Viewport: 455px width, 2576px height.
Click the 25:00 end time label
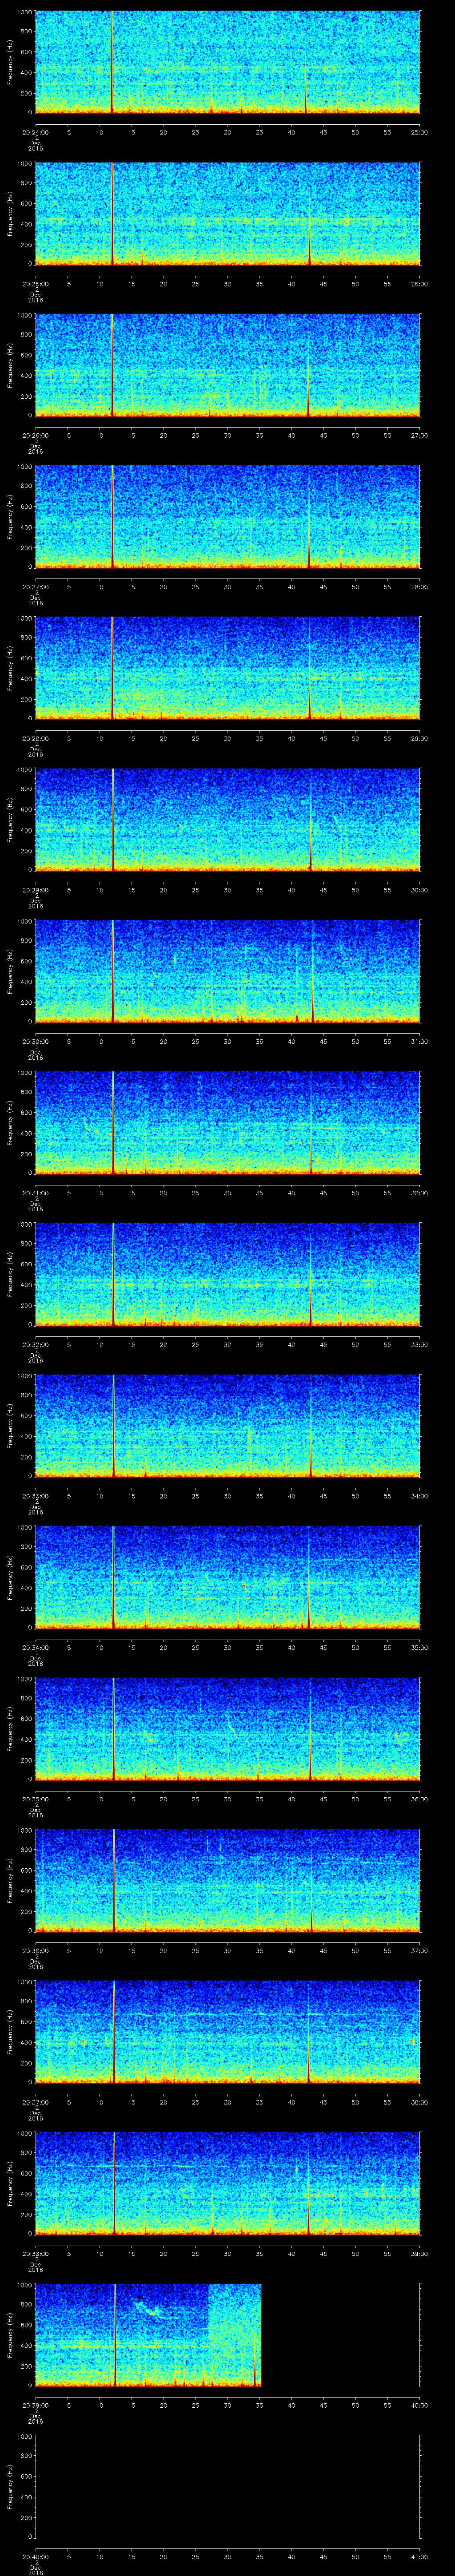click(419, 132)
